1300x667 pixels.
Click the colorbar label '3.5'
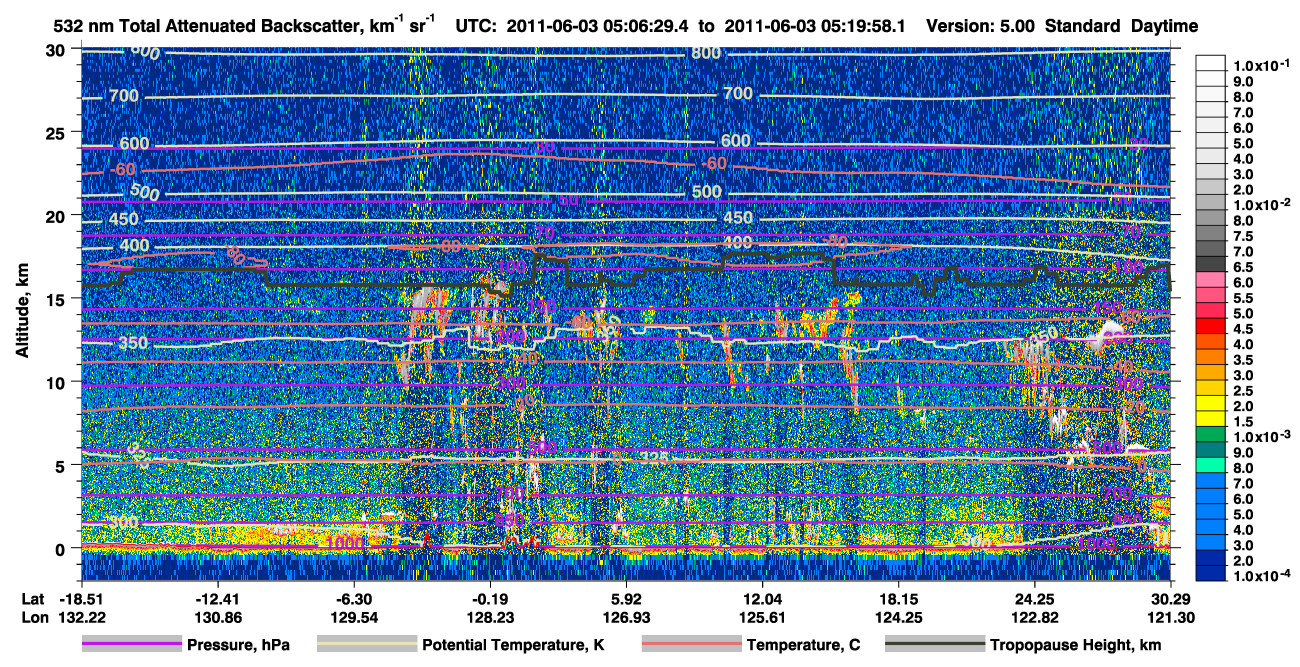(1243, 360)
